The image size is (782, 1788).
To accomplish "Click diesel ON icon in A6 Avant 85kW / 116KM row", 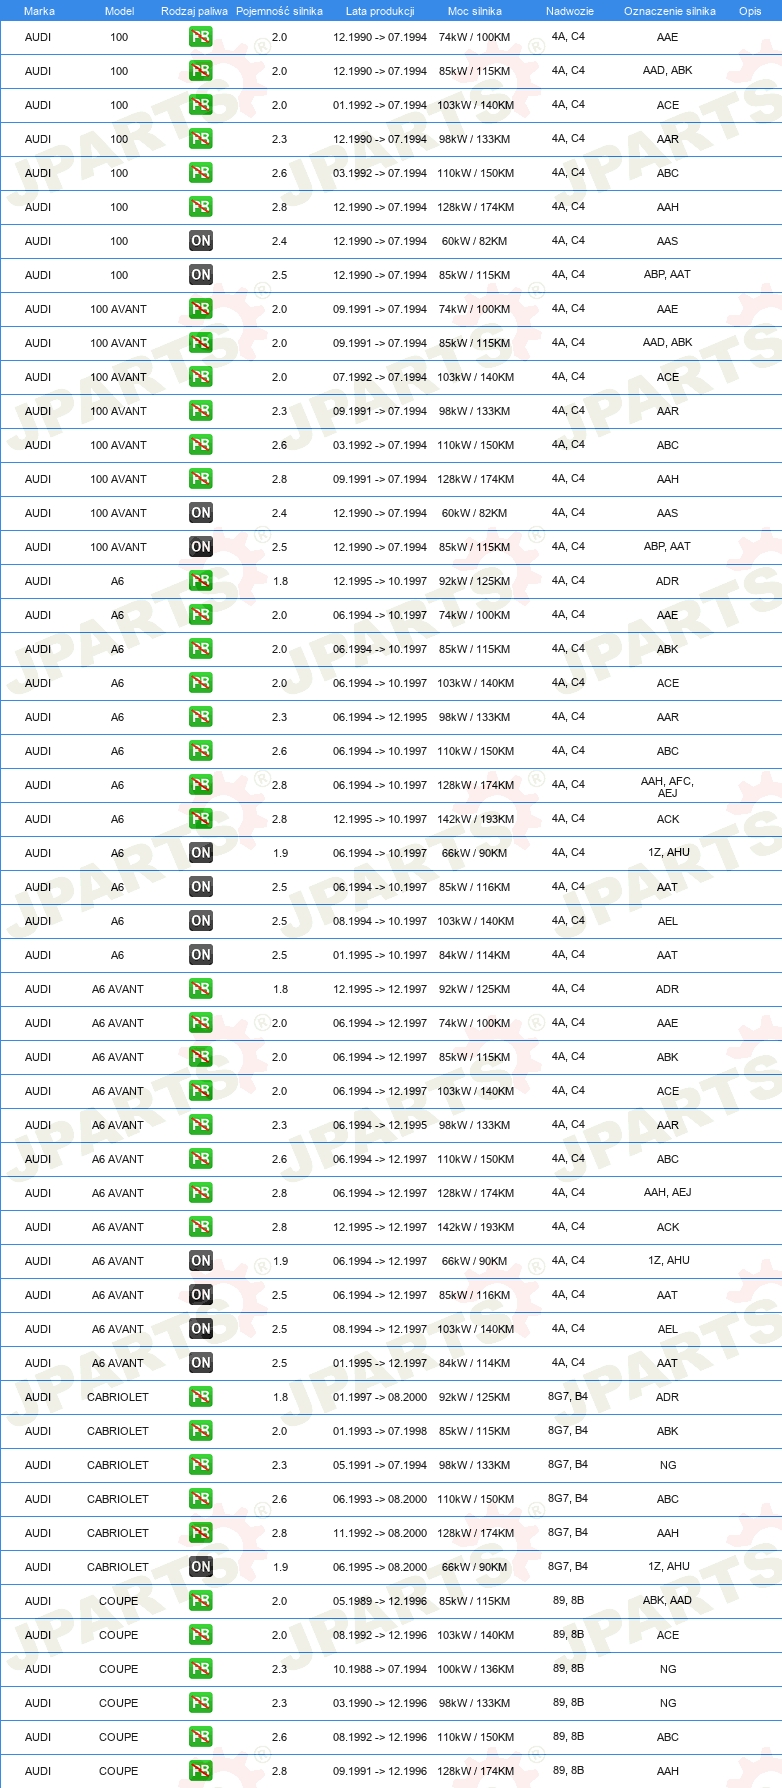I will tap(201, 1295).
